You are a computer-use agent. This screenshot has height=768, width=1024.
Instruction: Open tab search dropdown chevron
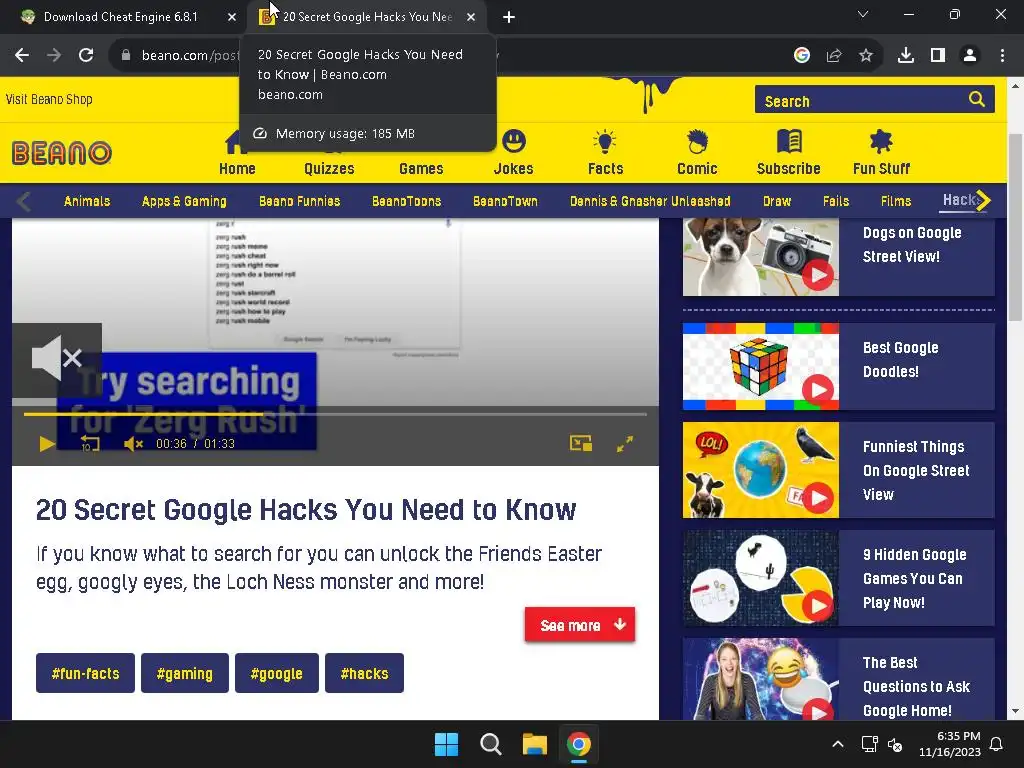(x=863, y=14)
